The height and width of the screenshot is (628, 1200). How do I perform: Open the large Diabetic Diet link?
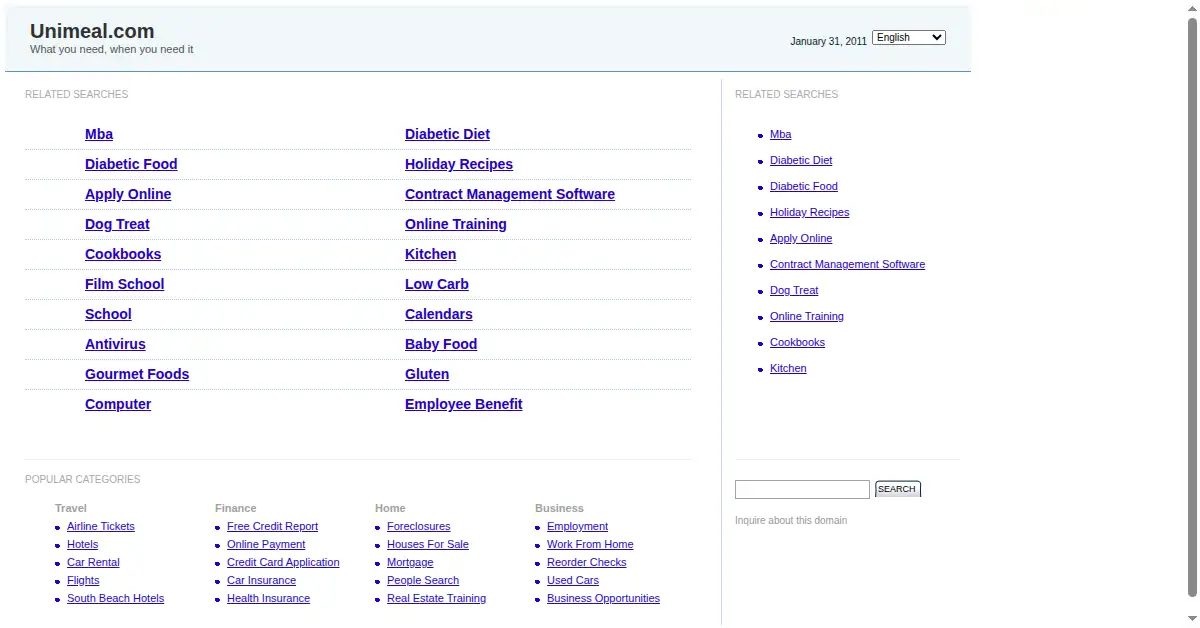coord(447,134)
